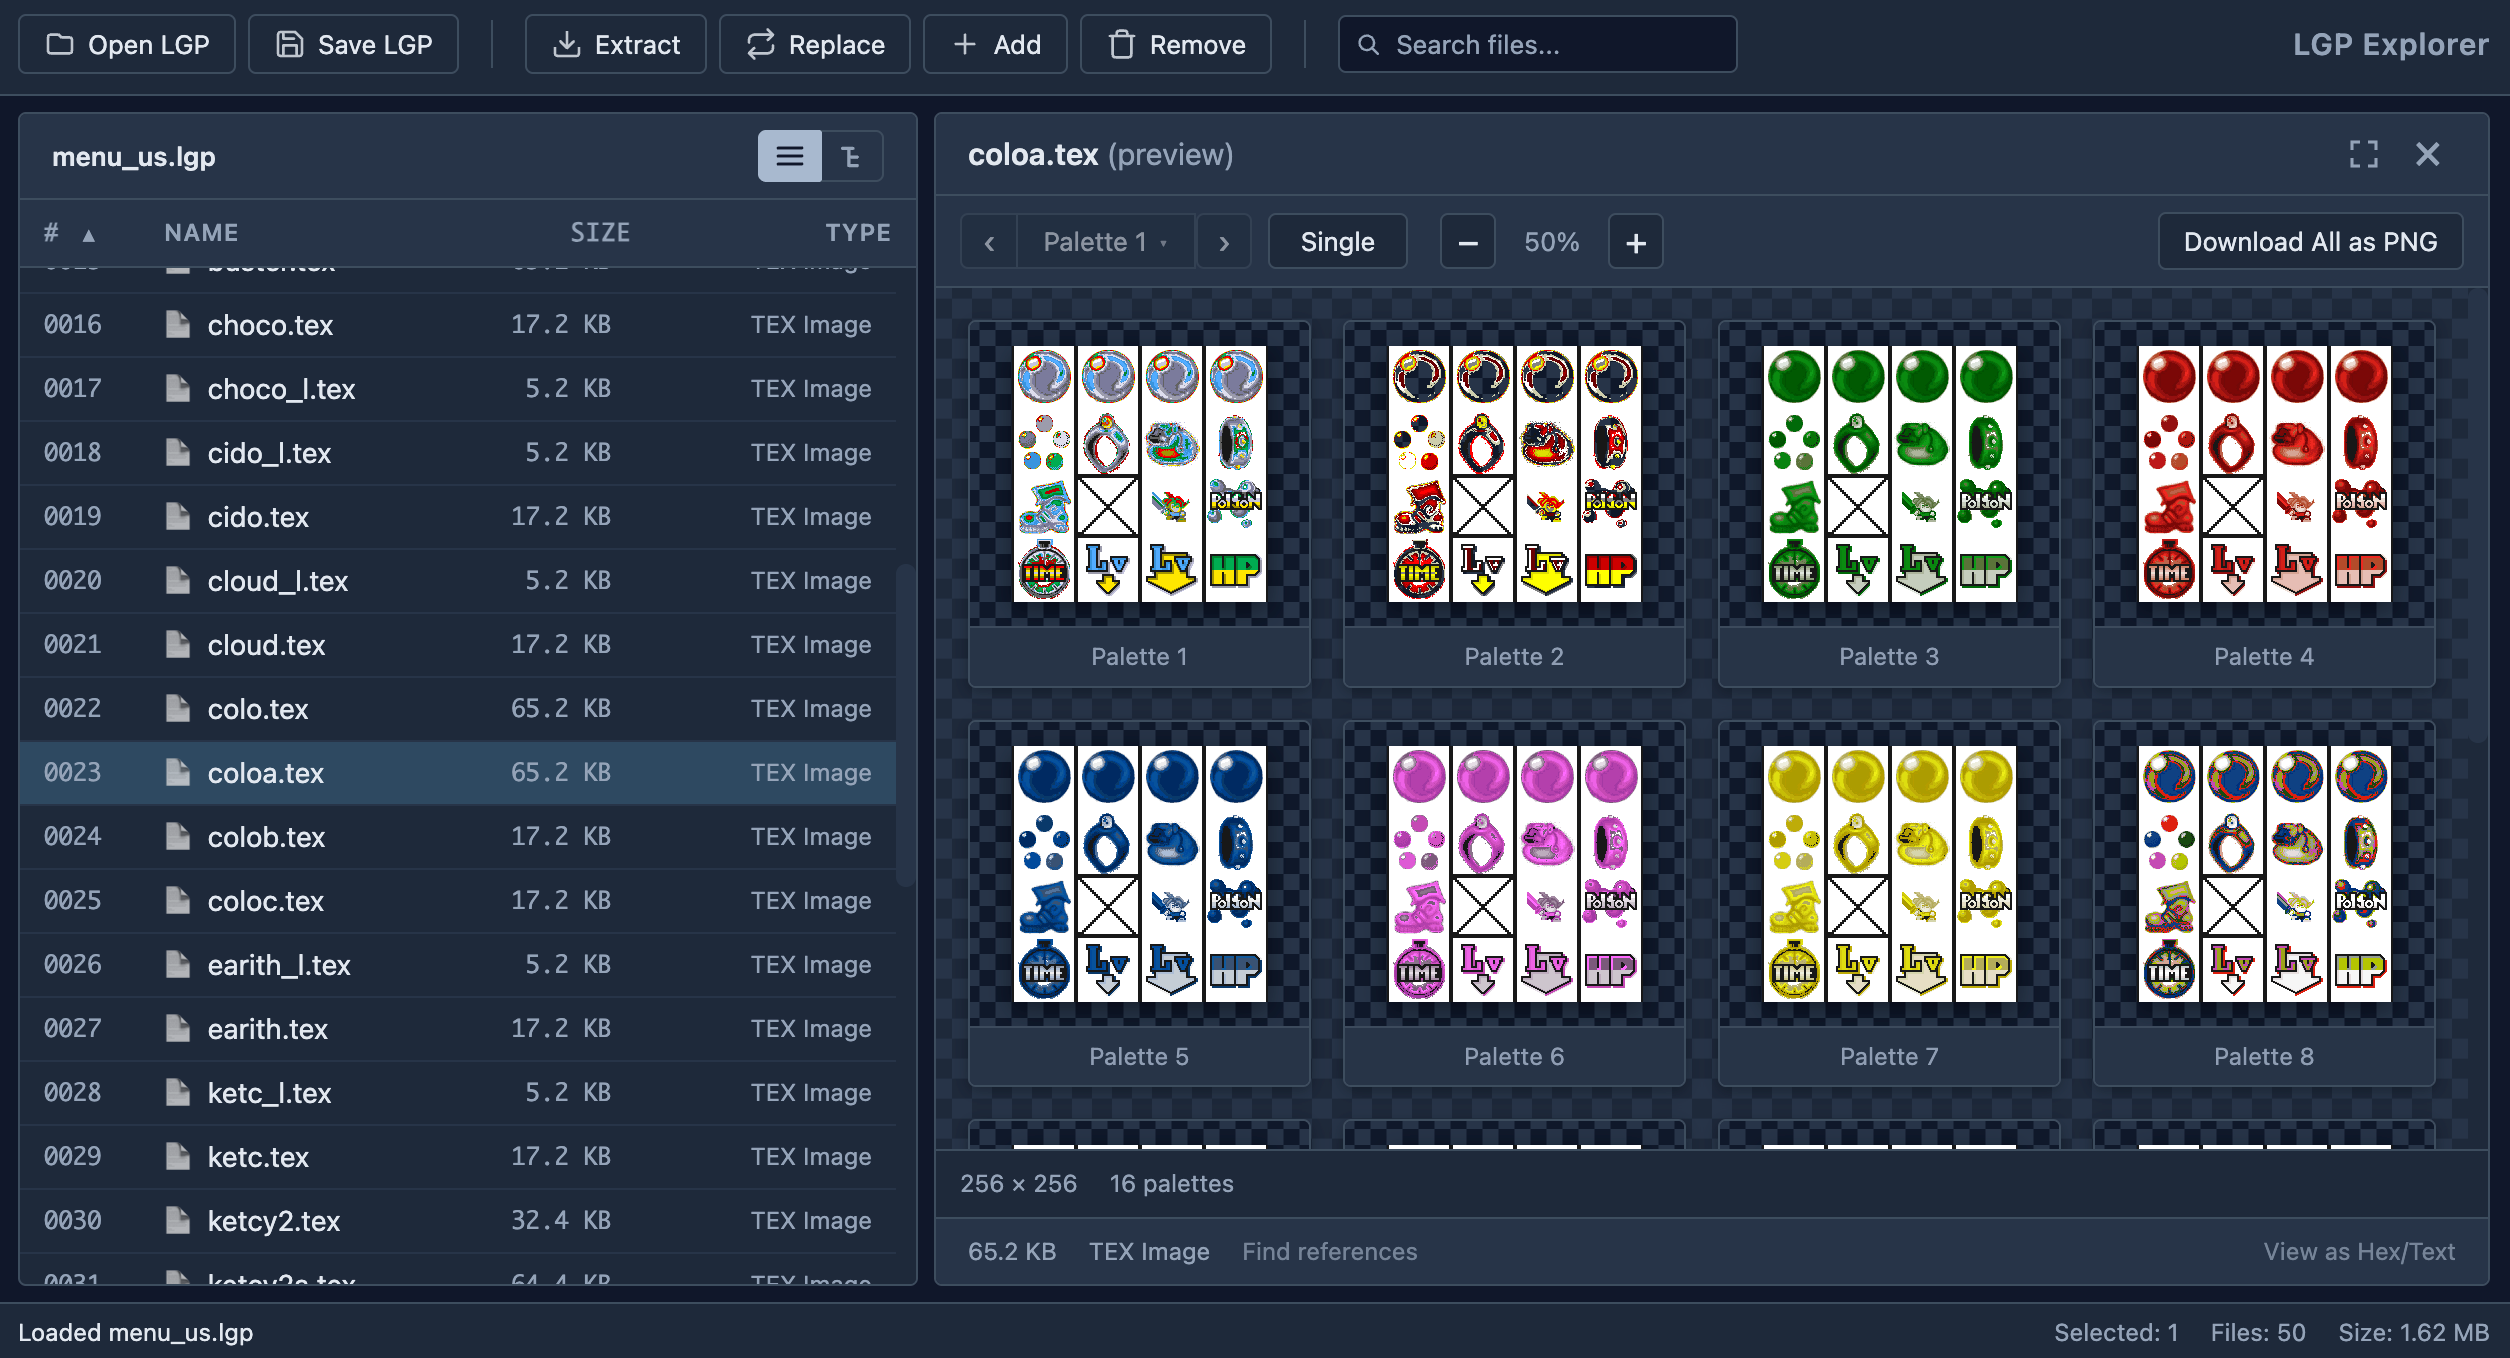Click file icon of coloa.tex
Screen dimensions: 2510x1358
click(178, 772)
